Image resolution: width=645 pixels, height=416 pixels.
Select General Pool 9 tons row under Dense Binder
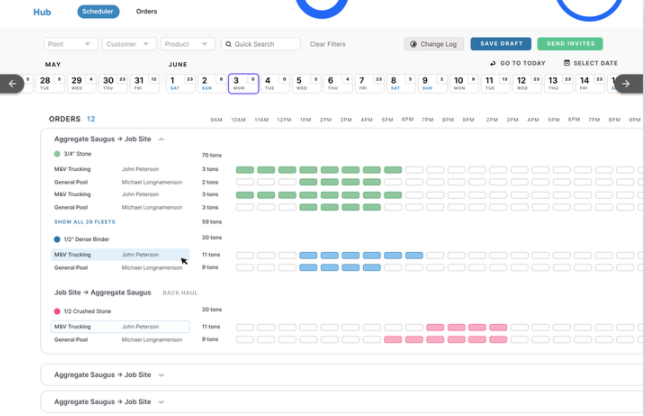(x=120, y=267)
